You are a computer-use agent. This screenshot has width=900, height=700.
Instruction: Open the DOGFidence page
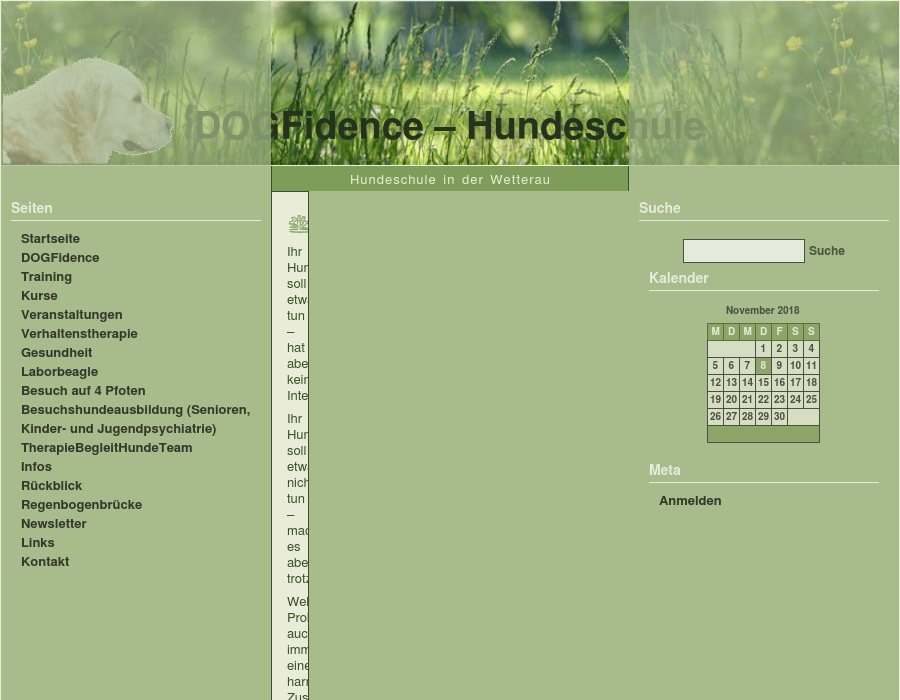[60, 257]
